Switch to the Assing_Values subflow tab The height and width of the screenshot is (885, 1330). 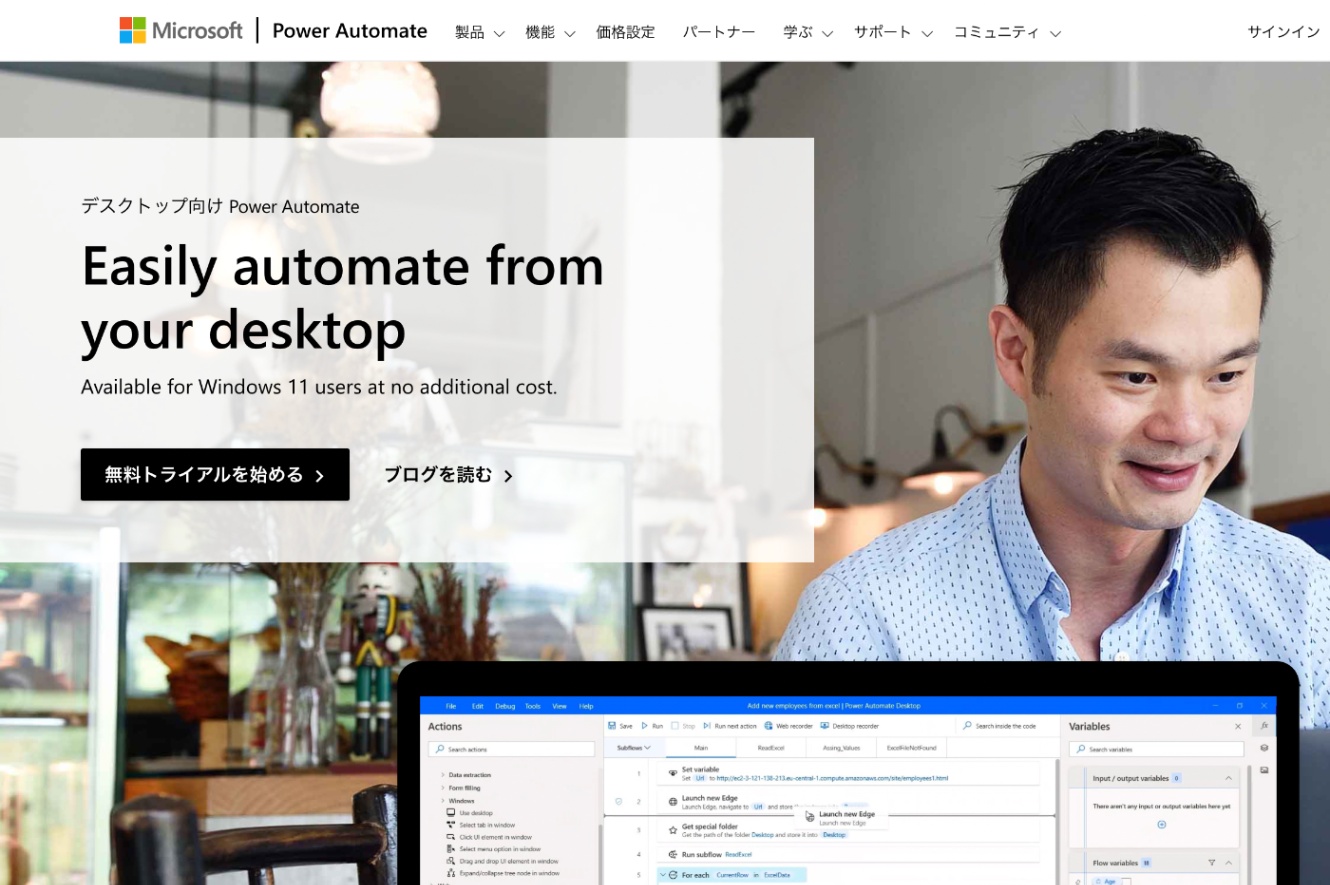pyautogui.click(x=841, y=747)
